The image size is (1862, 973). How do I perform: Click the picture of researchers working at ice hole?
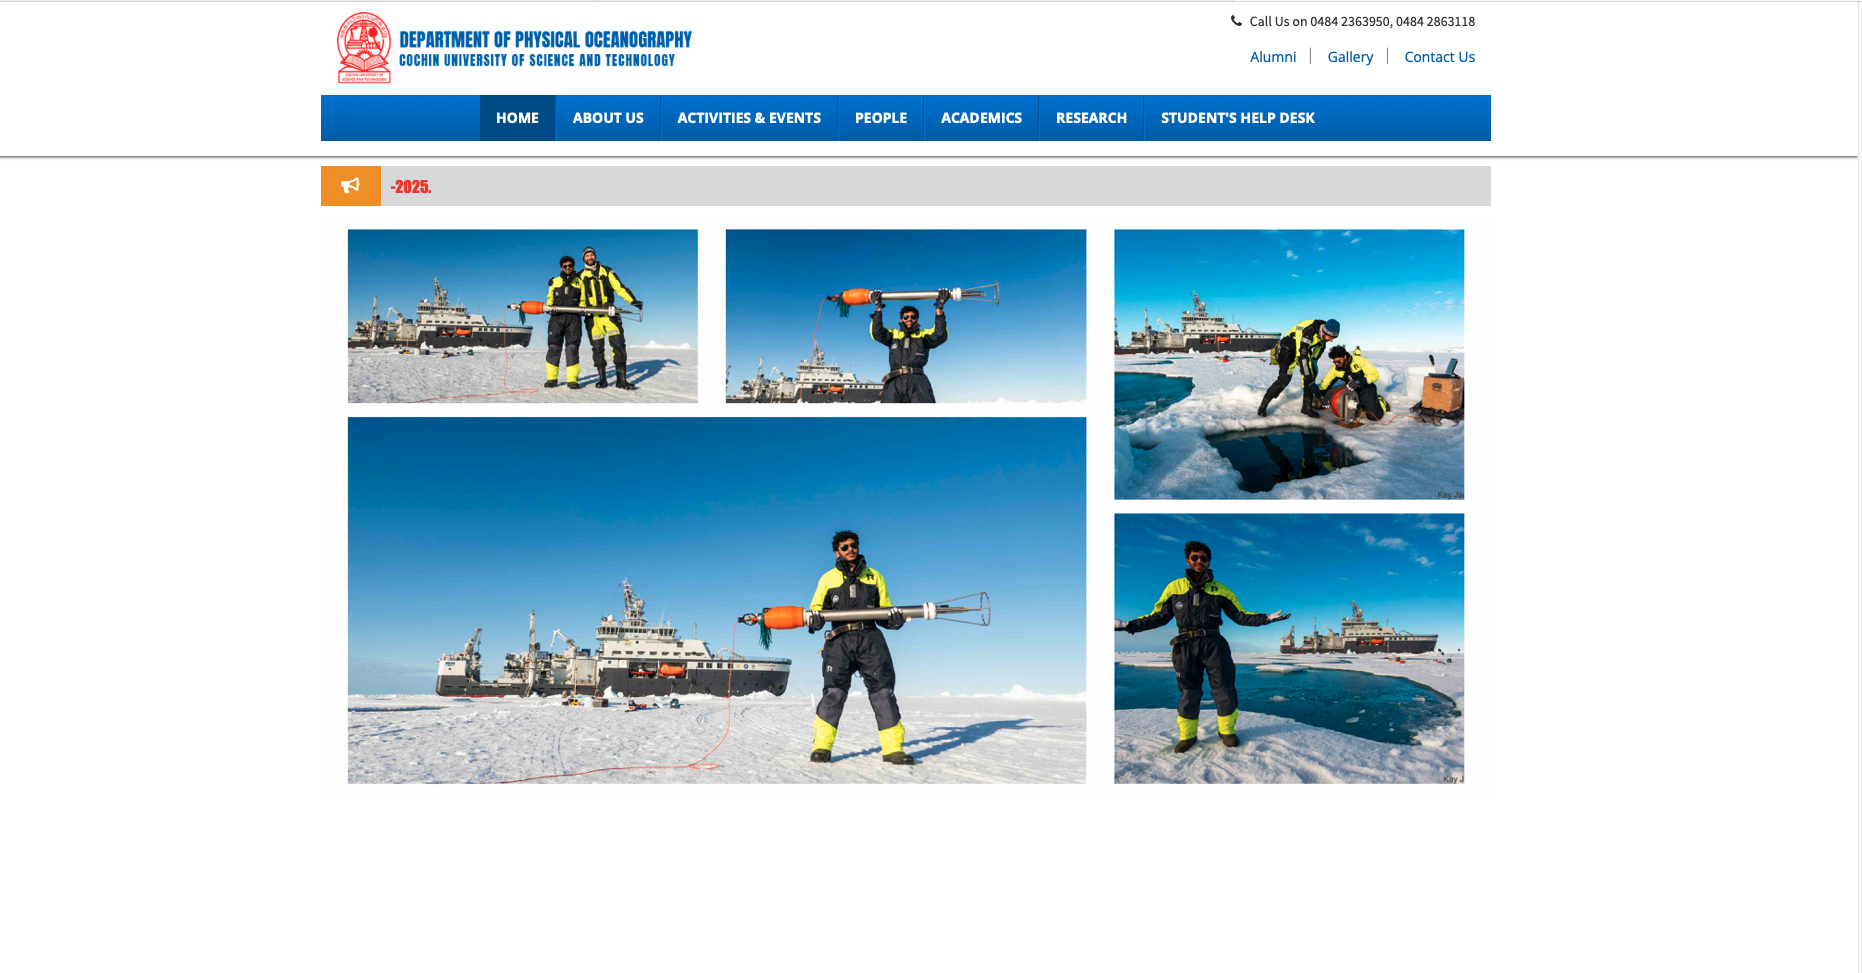tap(1288, 363)
